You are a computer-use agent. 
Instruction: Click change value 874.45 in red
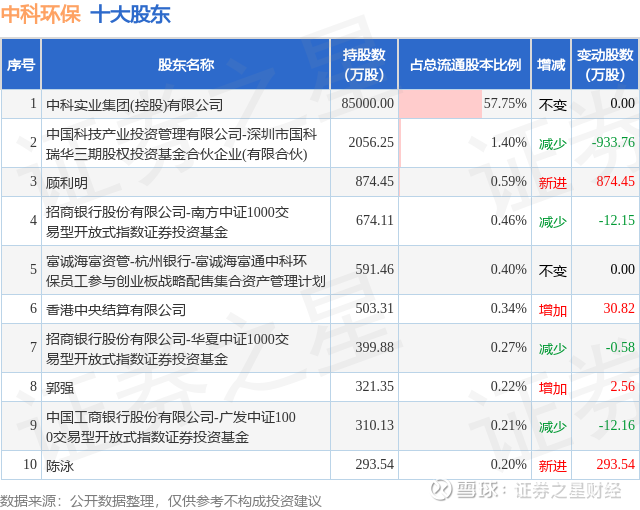click(616, 181)
